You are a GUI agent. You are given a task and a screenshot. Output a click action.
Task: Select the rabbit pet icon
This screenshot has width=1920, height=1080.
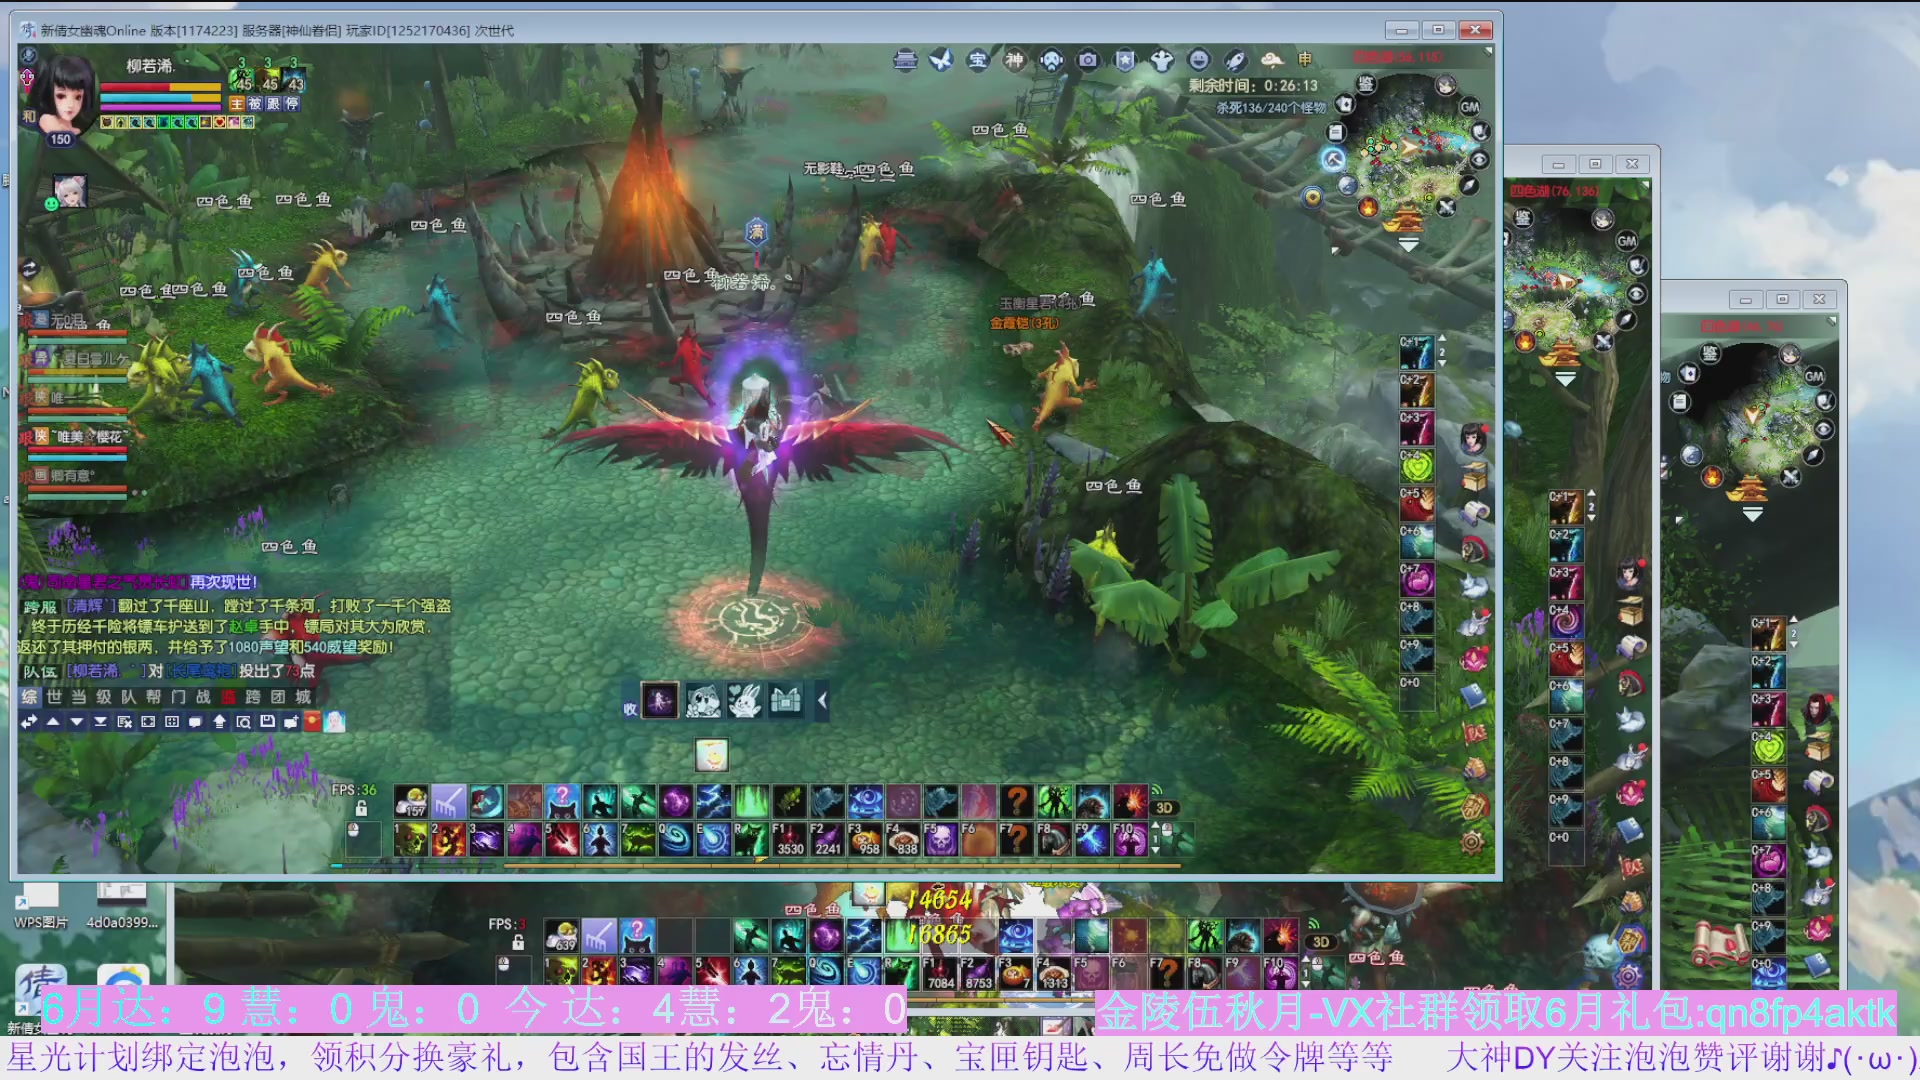[744, 701]
